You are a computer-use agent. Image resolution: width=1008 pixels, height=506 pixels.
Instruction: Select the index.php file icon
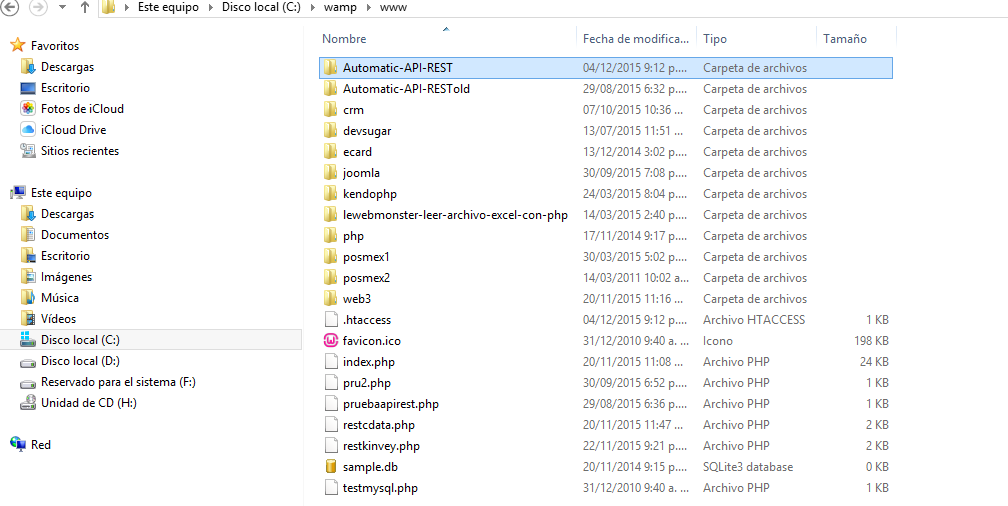point(331,362)
